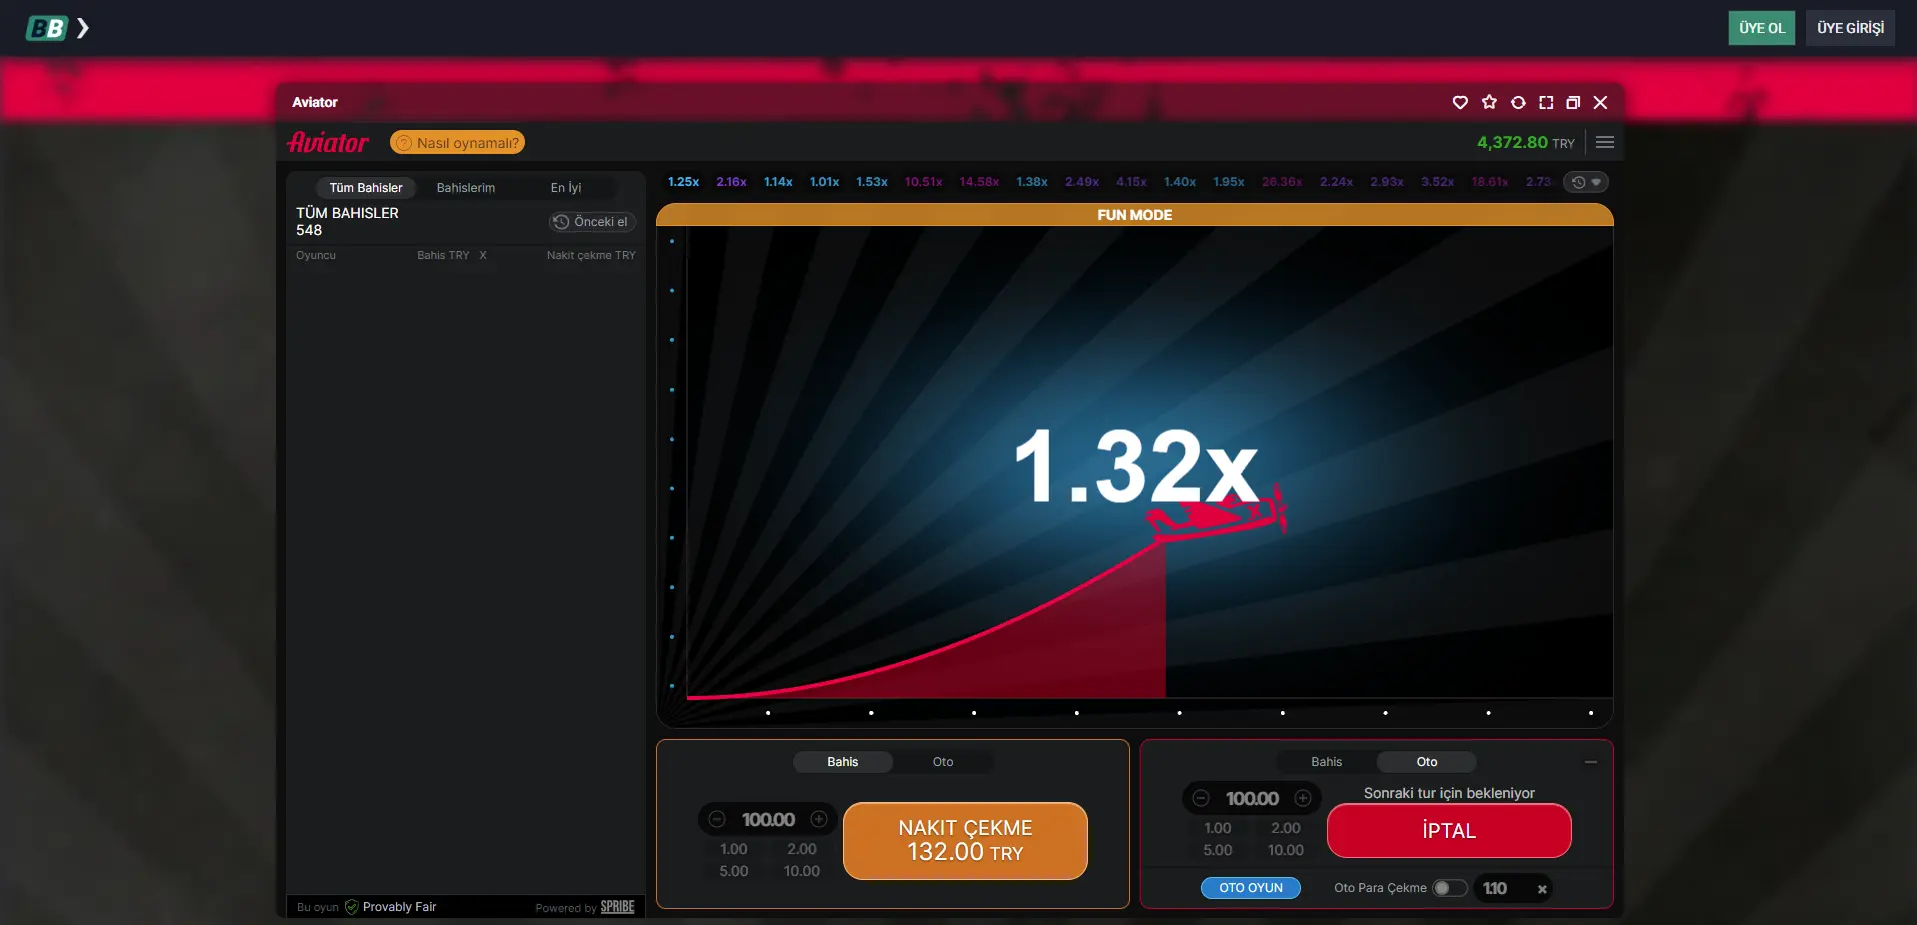Click the OTO OYUN autoplay button
Viewport: 1917px width, 925px height.
point(1251,888)
